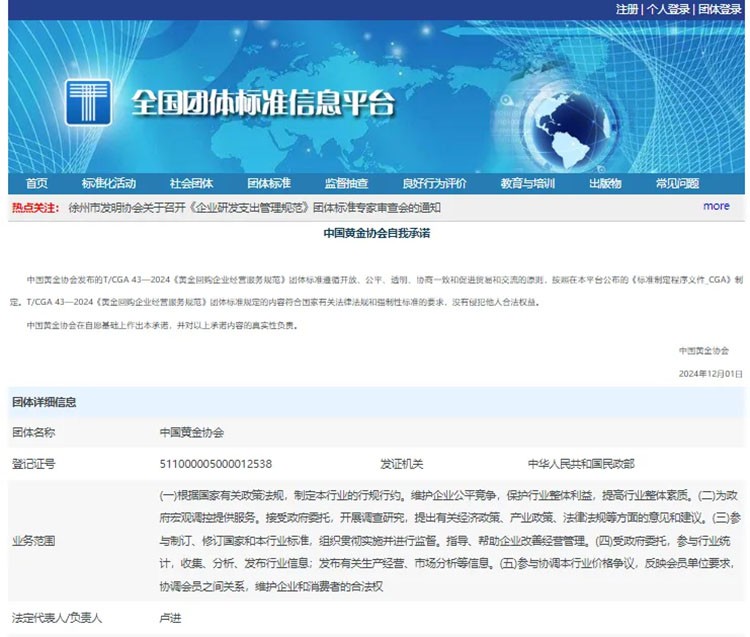Open the 监督抽查 menu item

(x=346, y=183)
